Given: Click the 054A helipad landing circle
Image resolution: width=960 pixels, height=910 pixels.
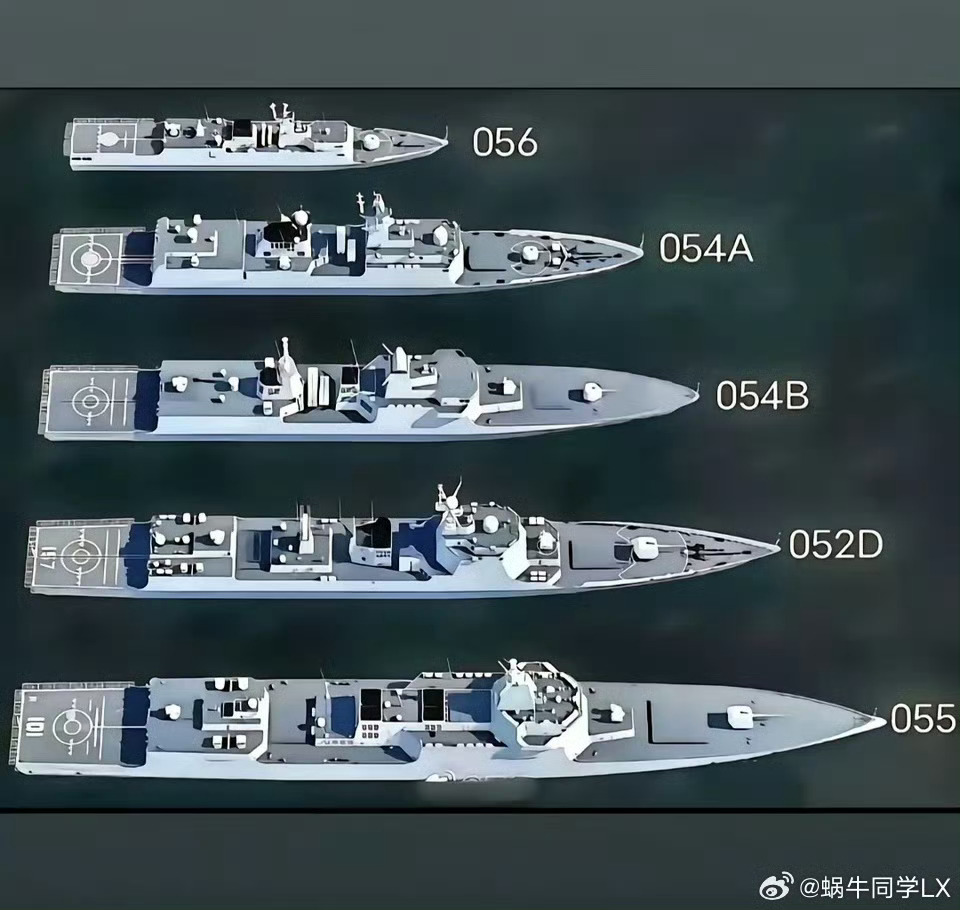Looking at the screenshot, I should (90, 260).
